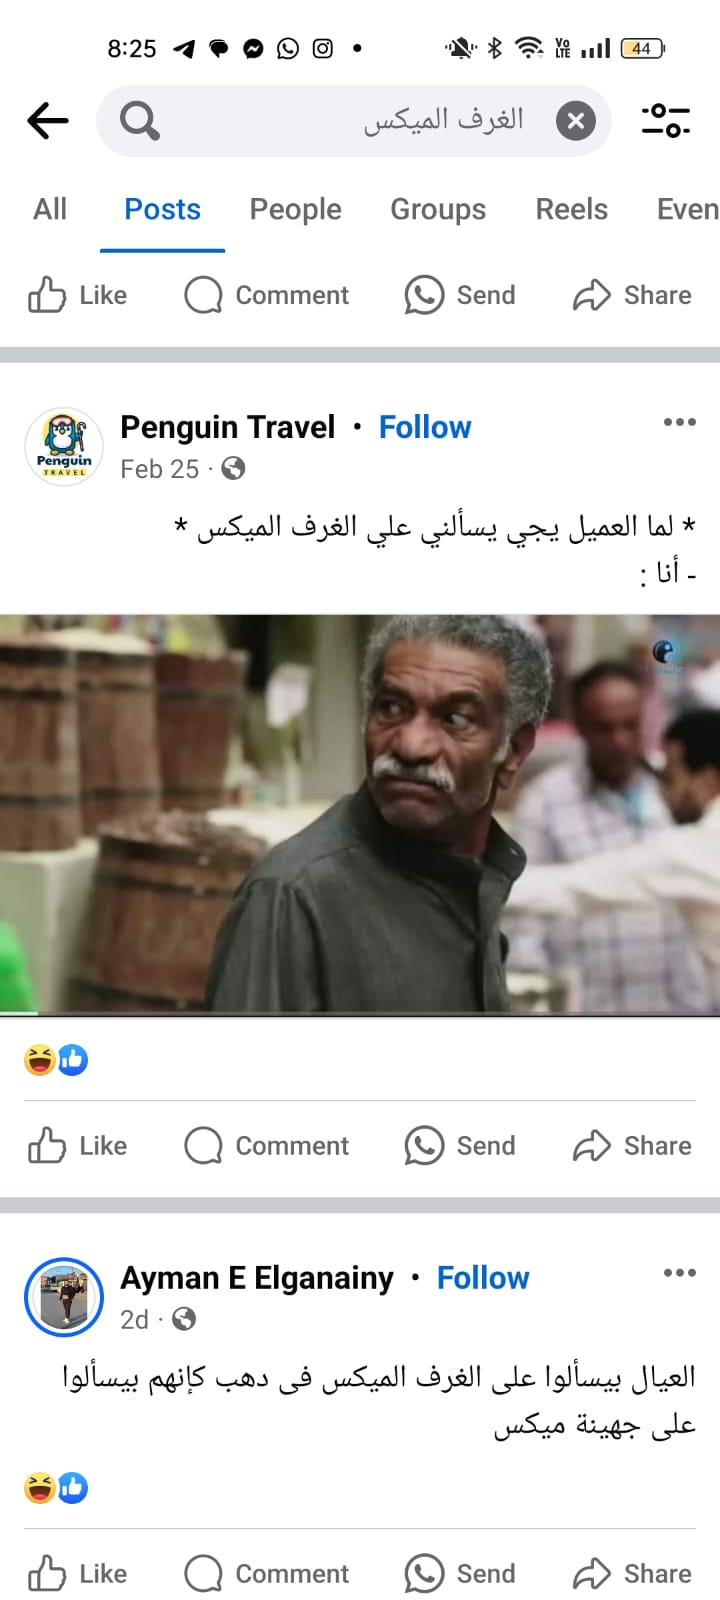Share the Penguin Travel post

(632, 1146)
